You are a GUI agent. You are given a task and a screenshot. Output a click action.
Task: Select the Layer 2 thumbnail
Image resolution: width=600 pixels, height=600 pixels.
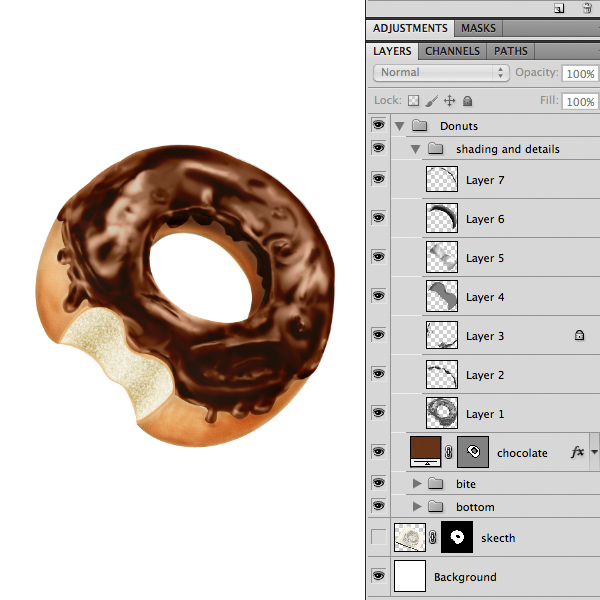[442, 374]
